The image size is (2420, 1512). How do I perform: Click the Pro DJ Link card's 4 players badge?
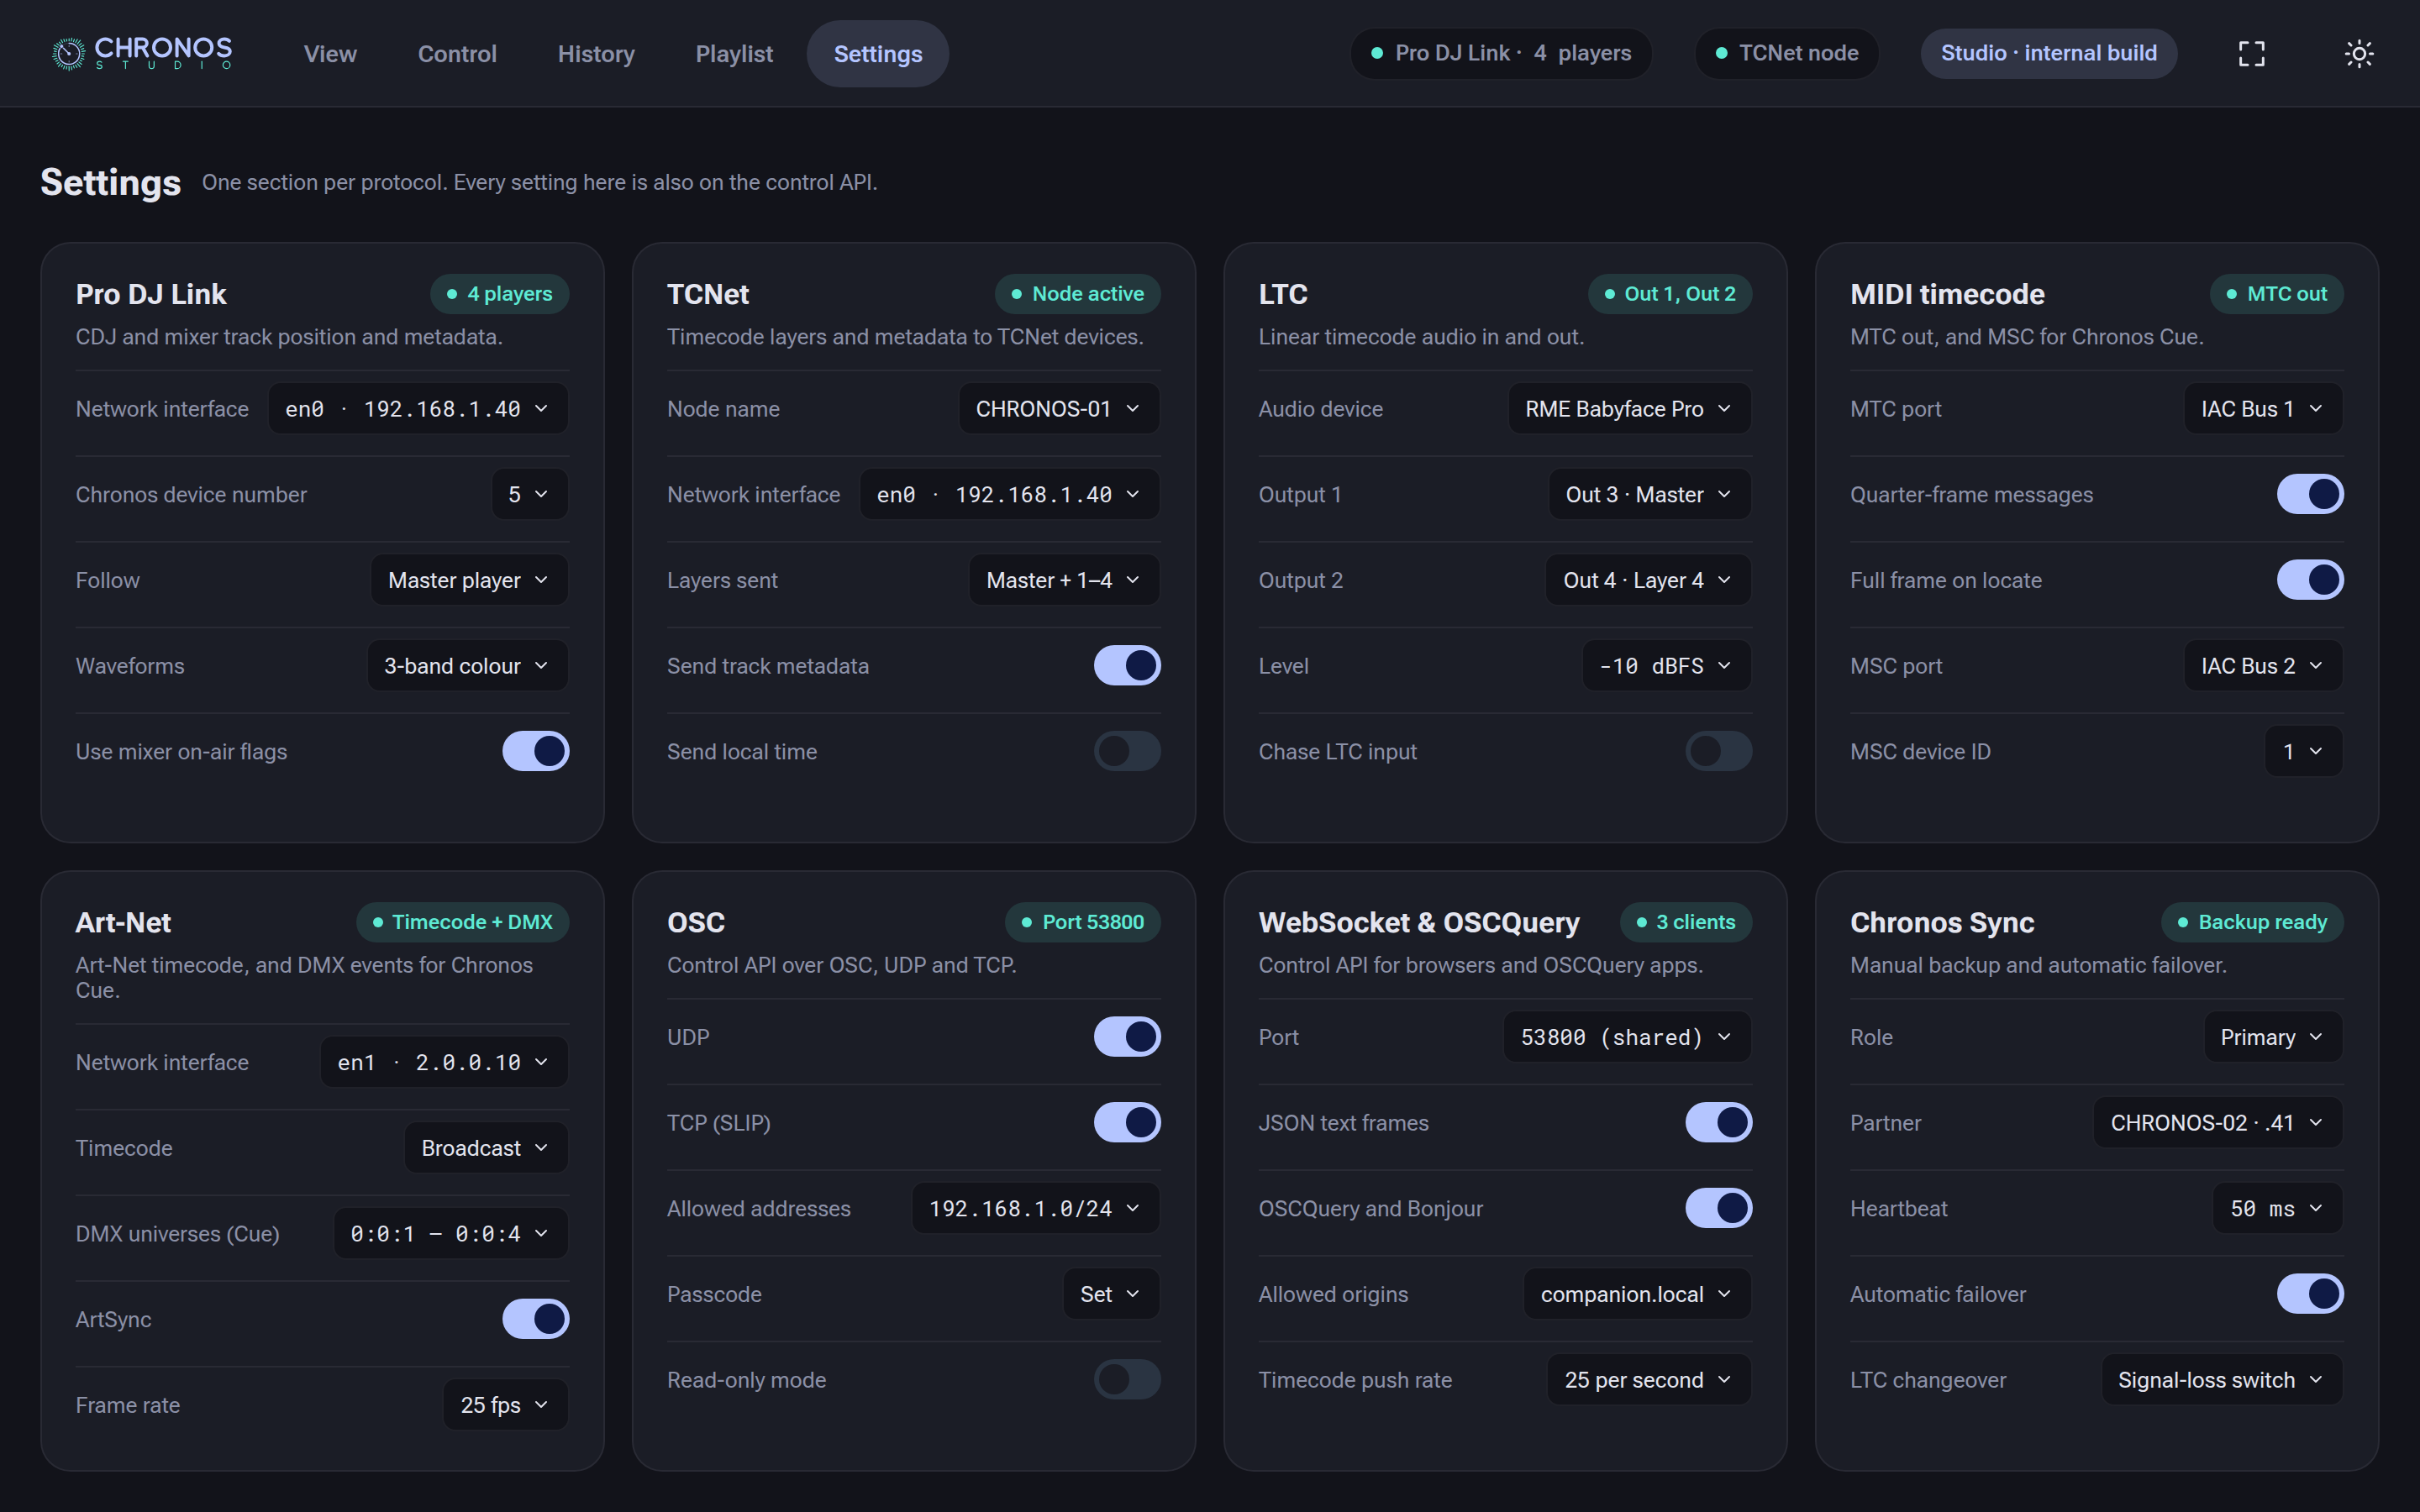tap(500, 294)
